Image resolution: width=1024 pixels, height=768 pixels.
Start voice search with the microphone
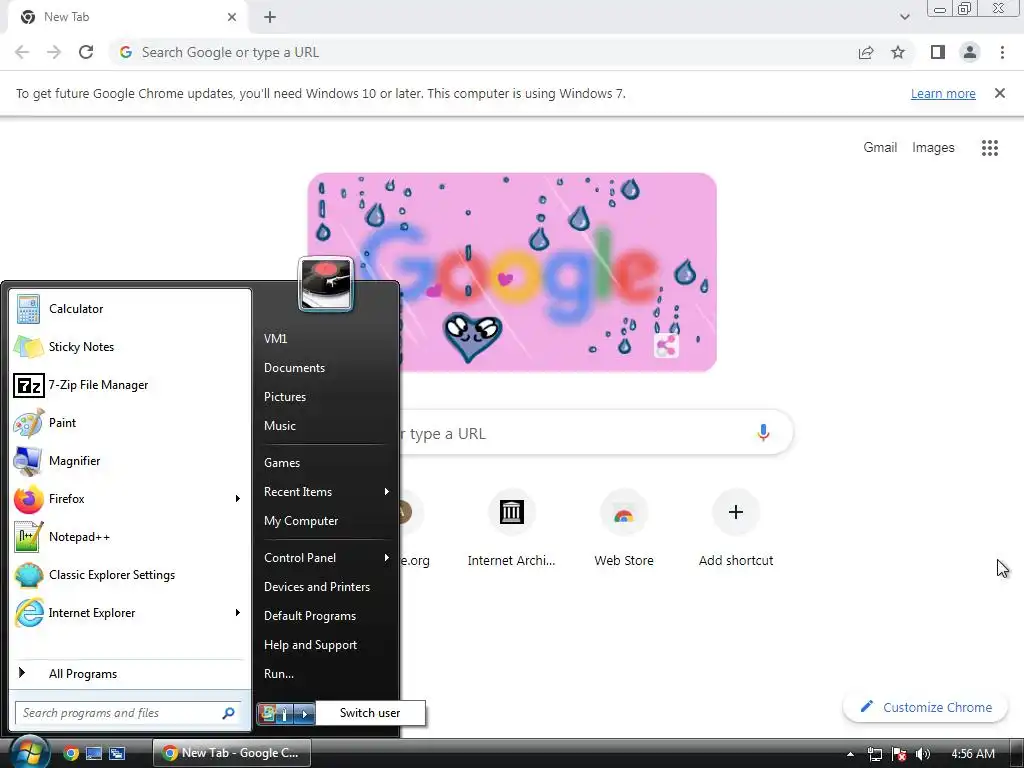763,432
